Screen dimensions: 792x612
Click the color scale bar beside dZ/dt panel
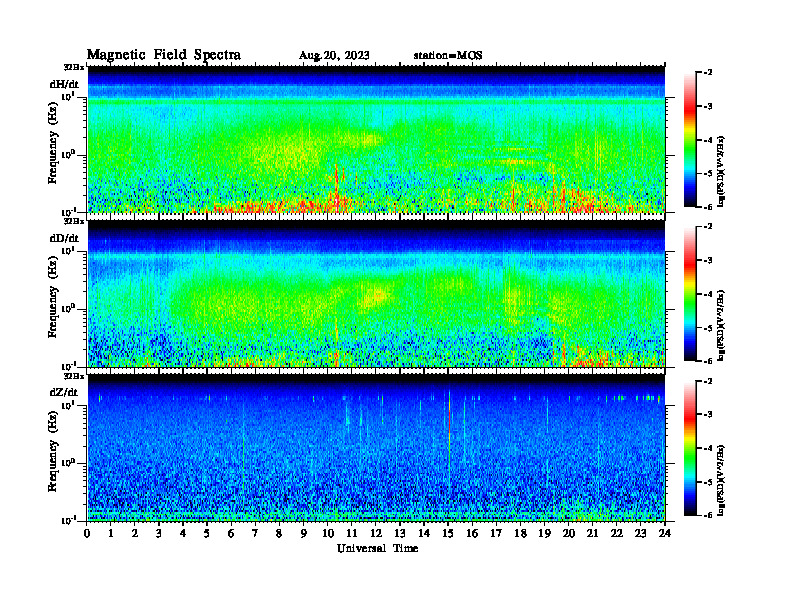689,448
